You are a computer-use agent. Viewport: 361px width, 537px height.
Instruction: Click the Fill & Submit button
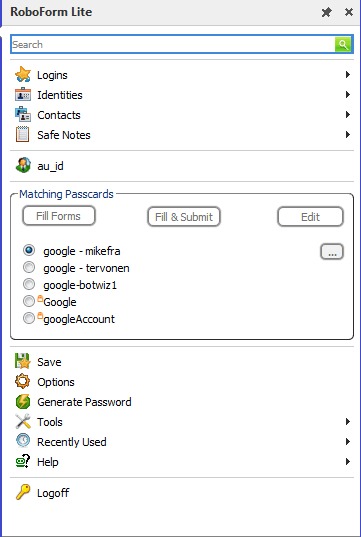point(184,216)
